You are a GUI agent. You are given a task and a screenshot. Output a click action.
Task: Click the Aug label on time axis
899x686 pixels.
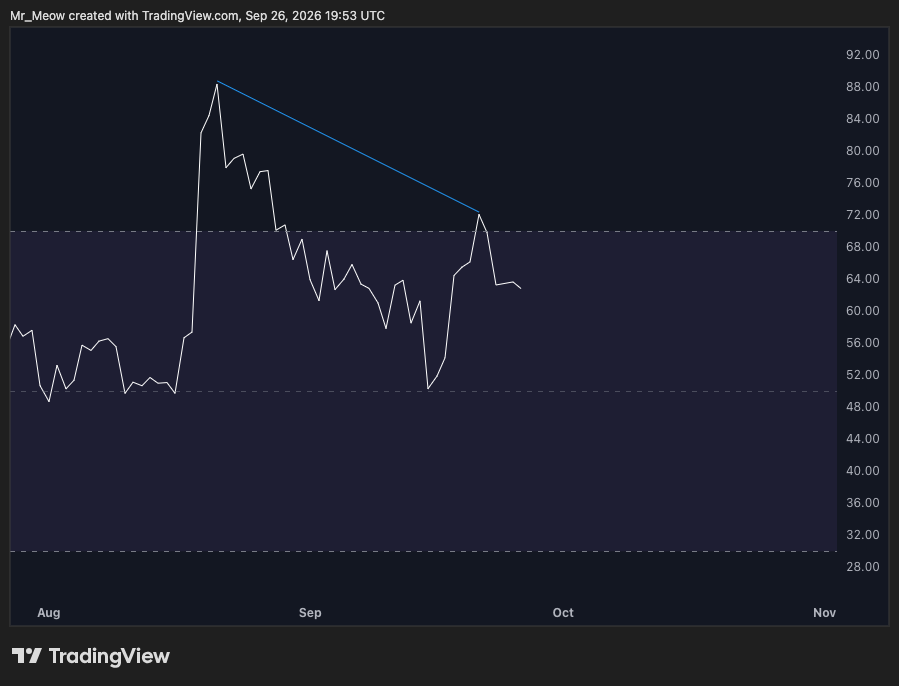49,613
